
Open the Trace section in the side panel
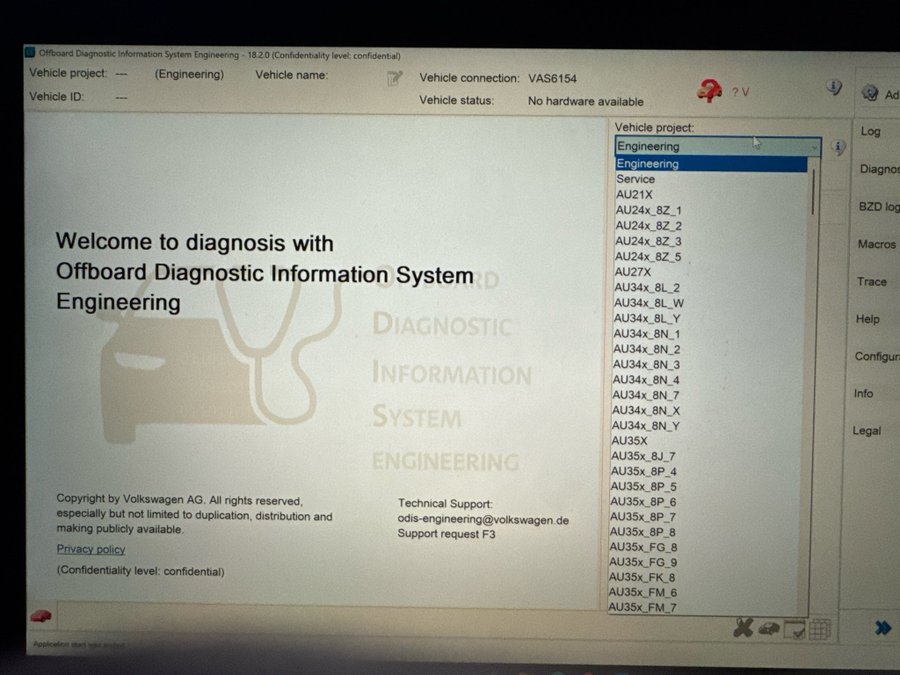(x=871, y=282)
